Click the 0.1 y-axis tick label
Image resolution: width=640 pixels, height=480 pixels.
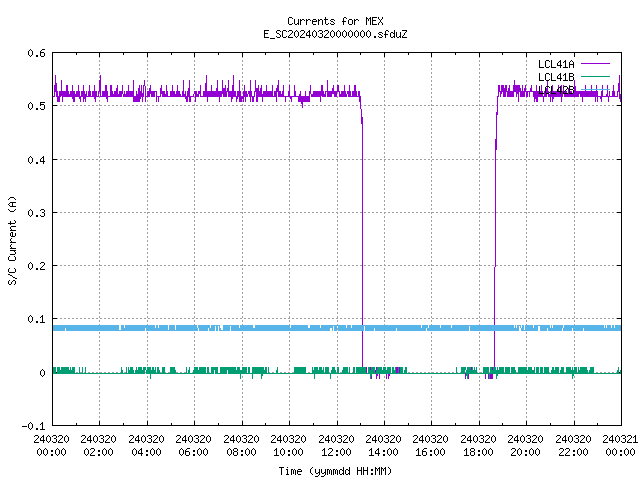click(x=37, y=319)
